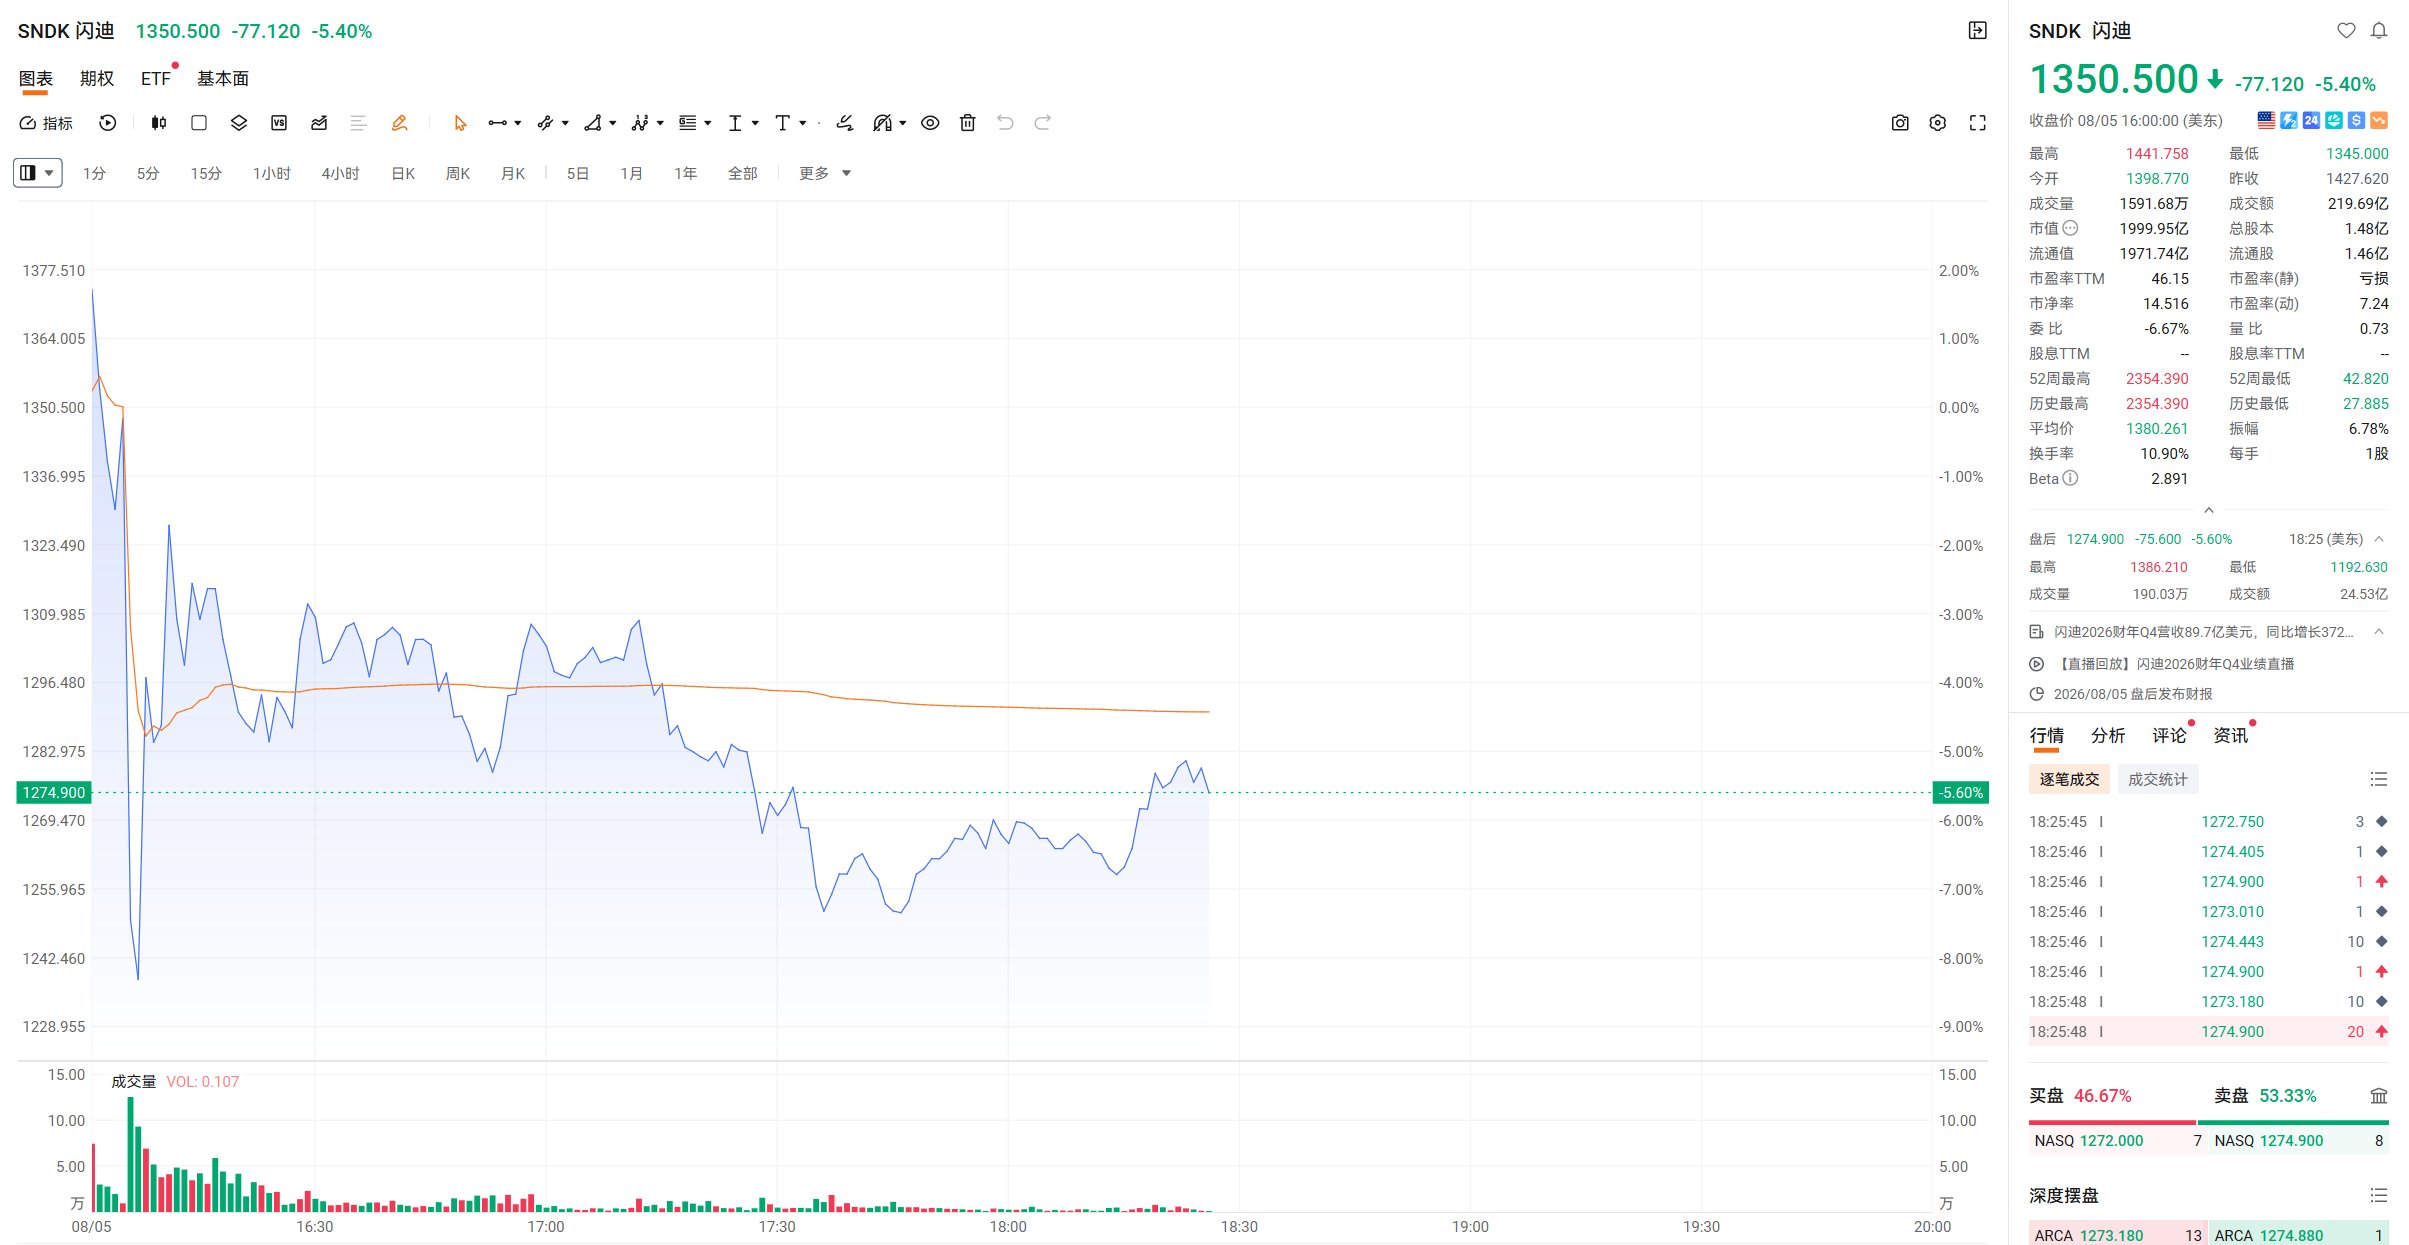Expand the 更多 timeframe dropdown

pos(825,173)
